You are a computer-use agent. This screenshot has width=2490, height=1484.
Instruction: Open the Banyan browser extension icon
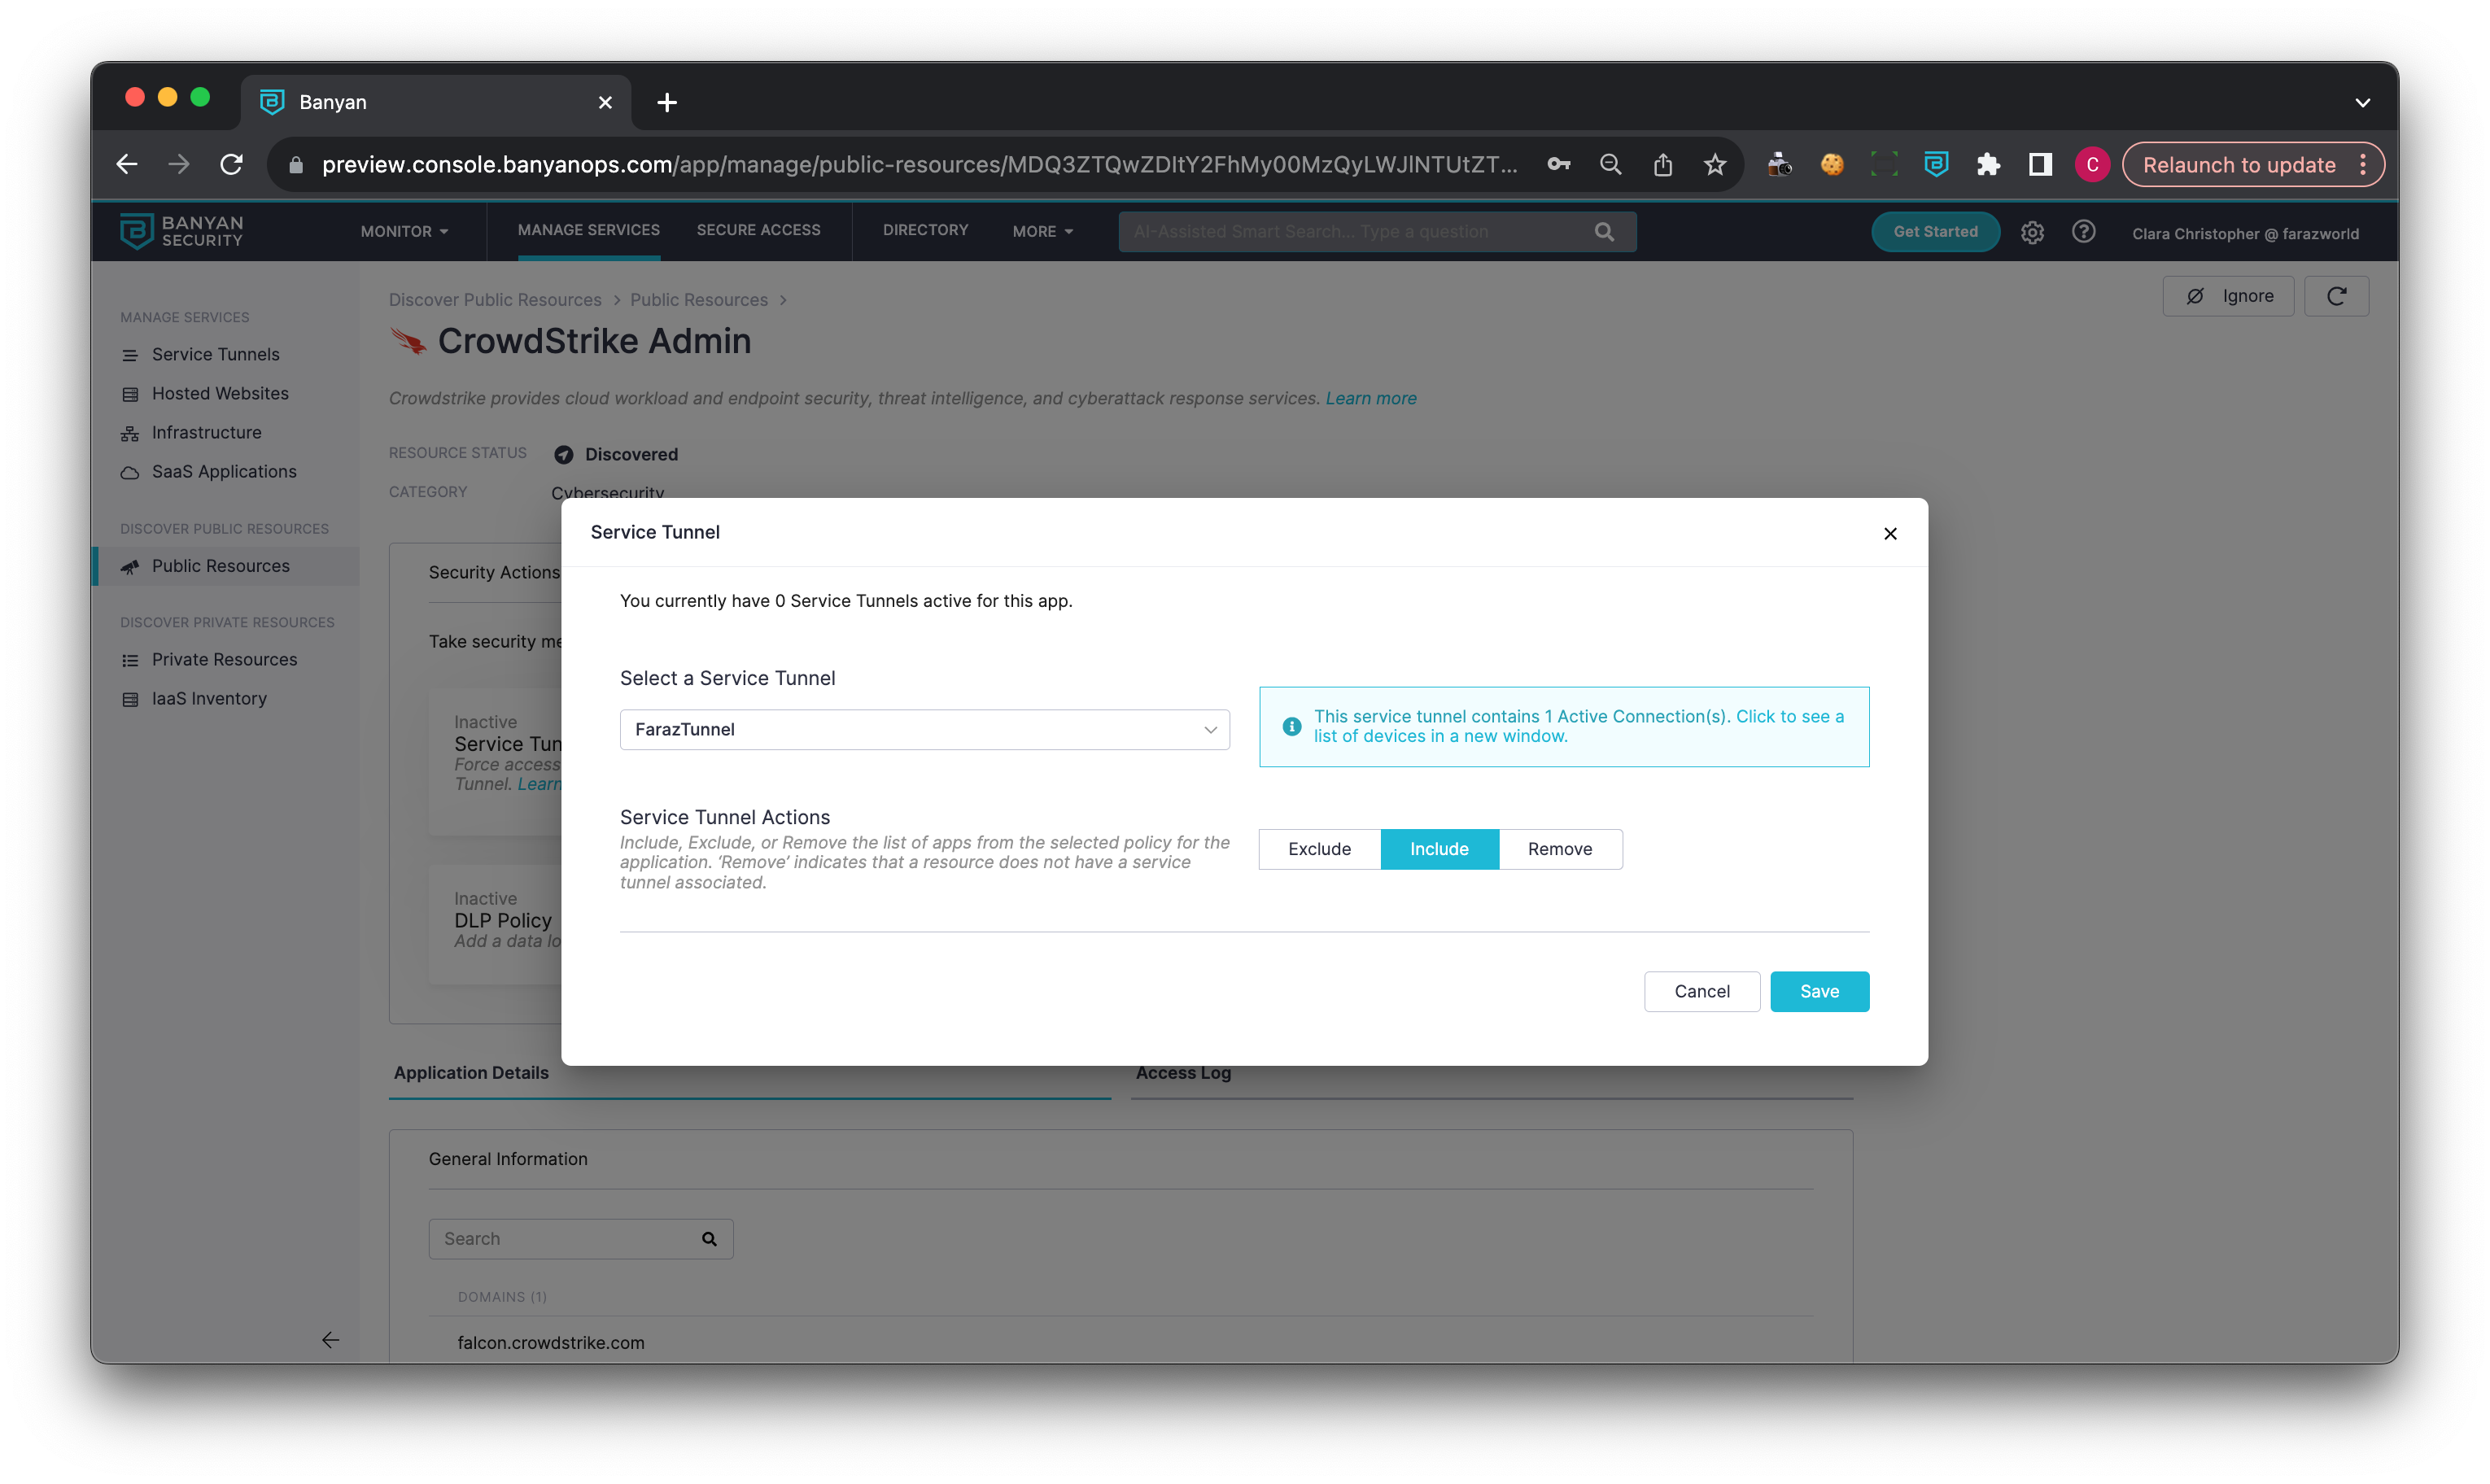pos(1935,165)
